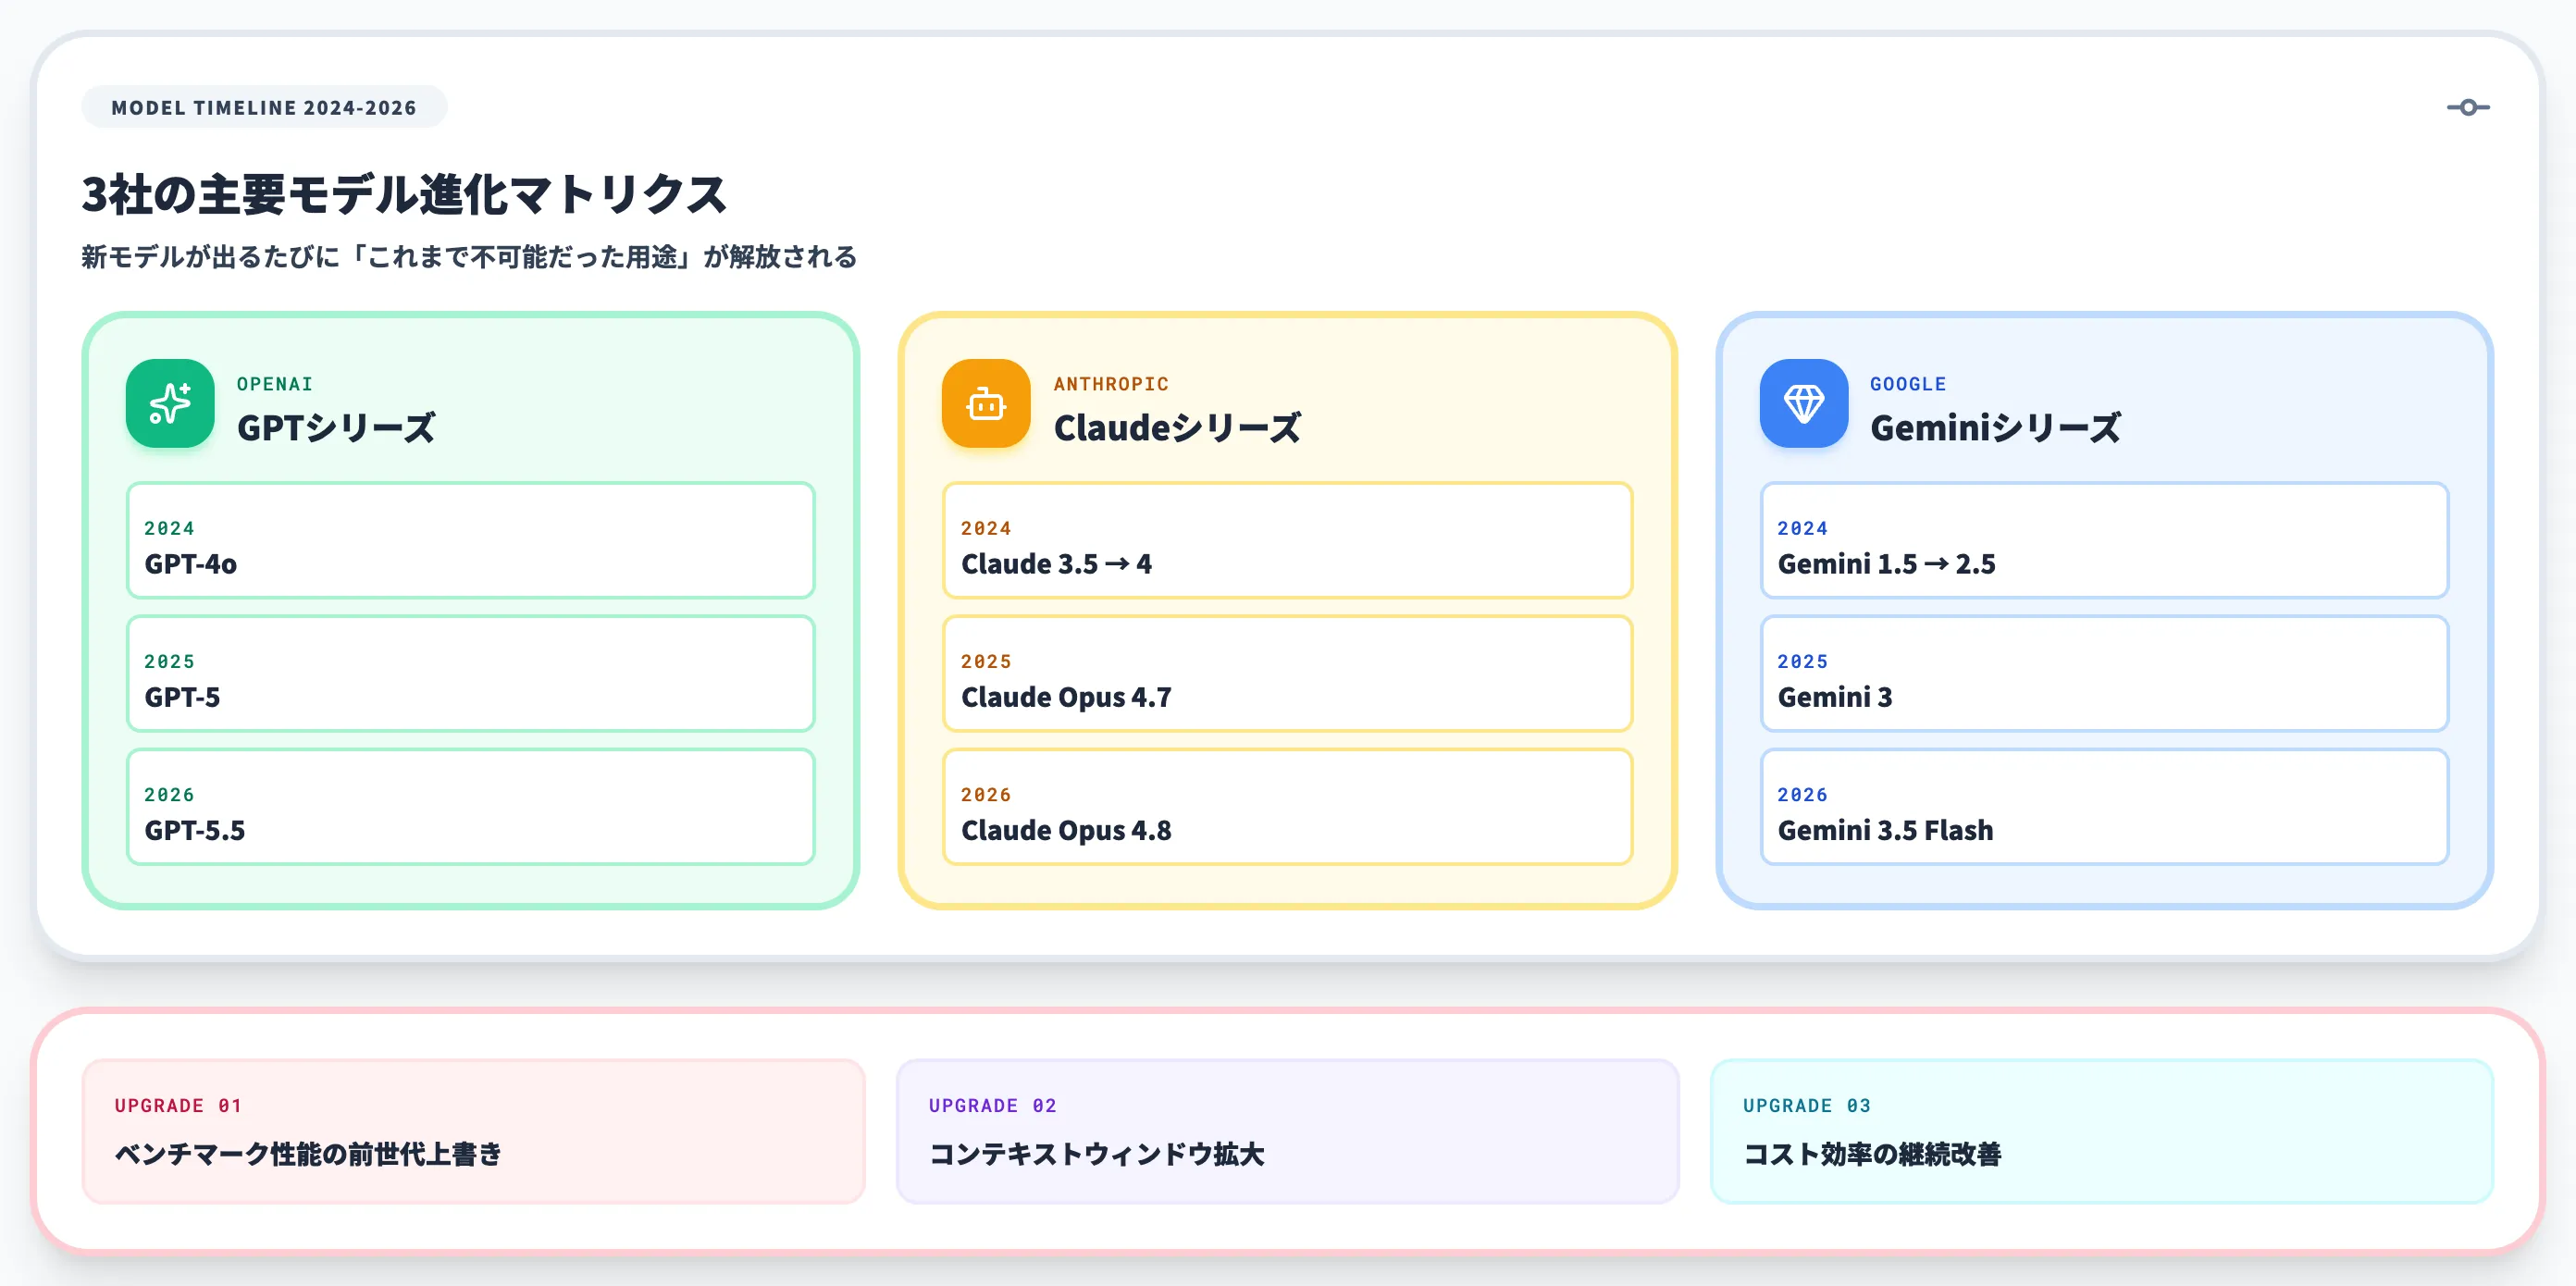Click the MODEL TIMELINE 2024-2026 badge
This screenshot has width=2576, height=1286.
click(264, 107)
